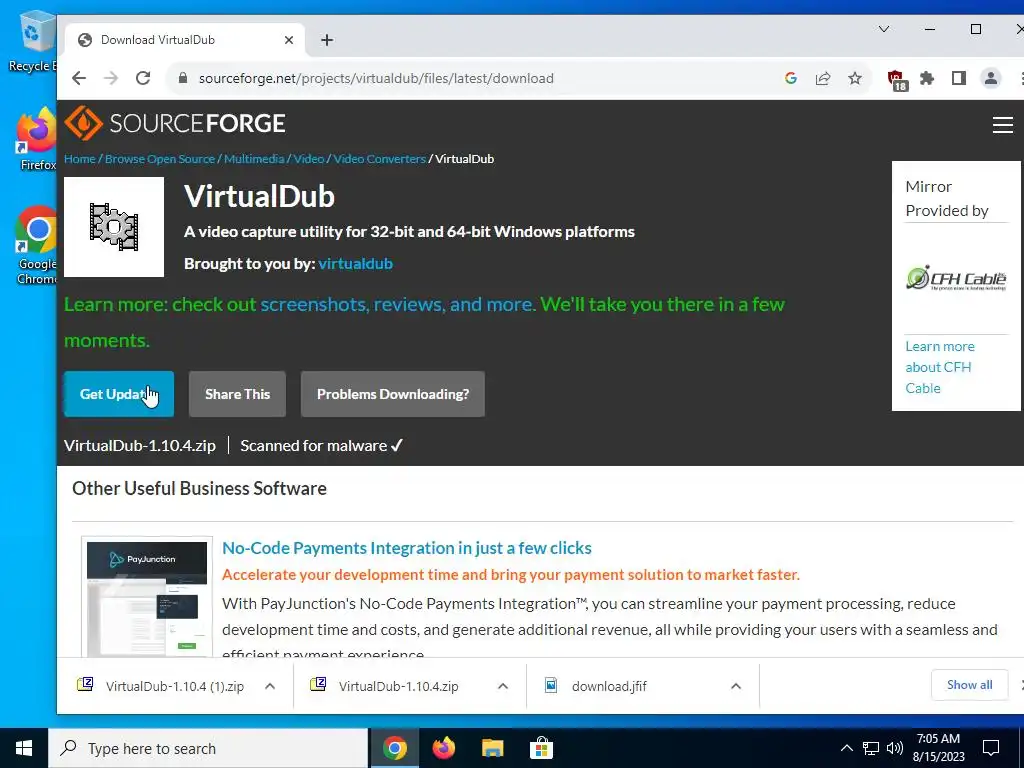Click the taskbar clock and date
1024x768 pixels.
pos(938,748)
